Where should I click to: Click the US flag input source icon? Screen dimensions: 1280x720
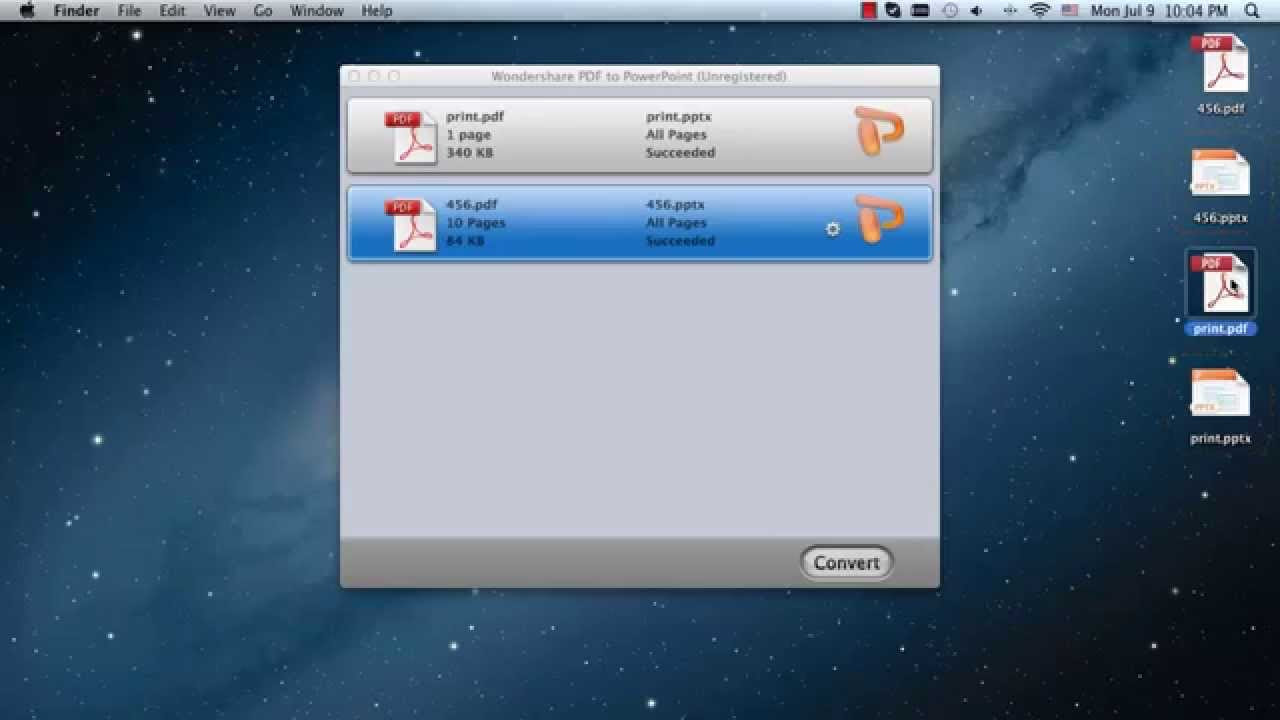[x=1070, y=11]
